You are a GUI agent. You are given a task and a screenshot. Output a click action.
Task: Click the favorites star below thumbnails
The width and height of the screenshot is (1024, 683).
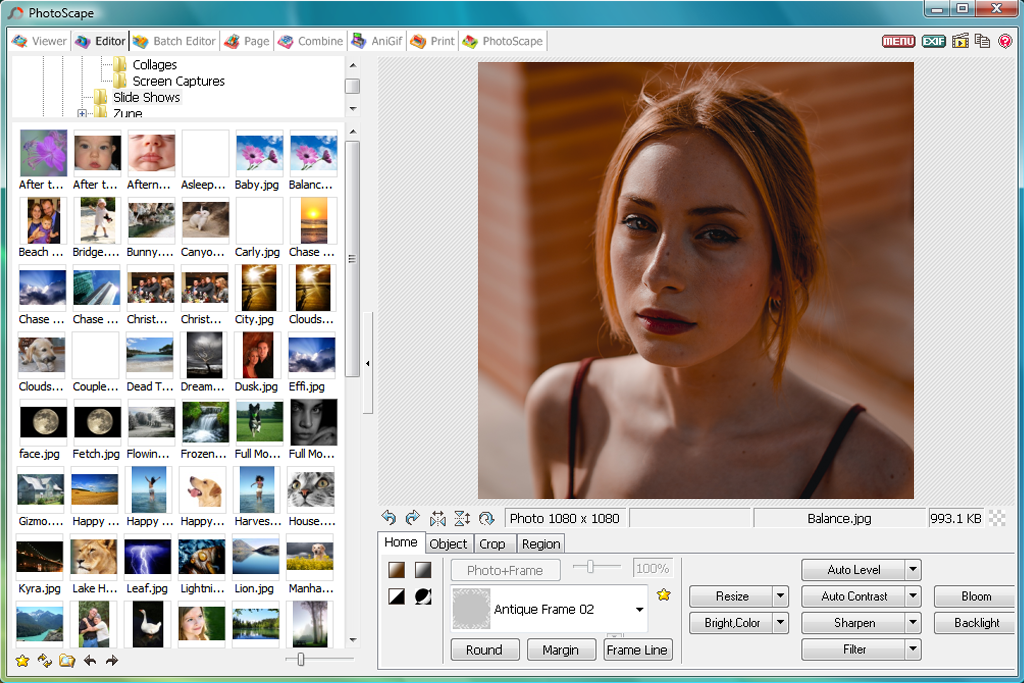pos(22,661)
